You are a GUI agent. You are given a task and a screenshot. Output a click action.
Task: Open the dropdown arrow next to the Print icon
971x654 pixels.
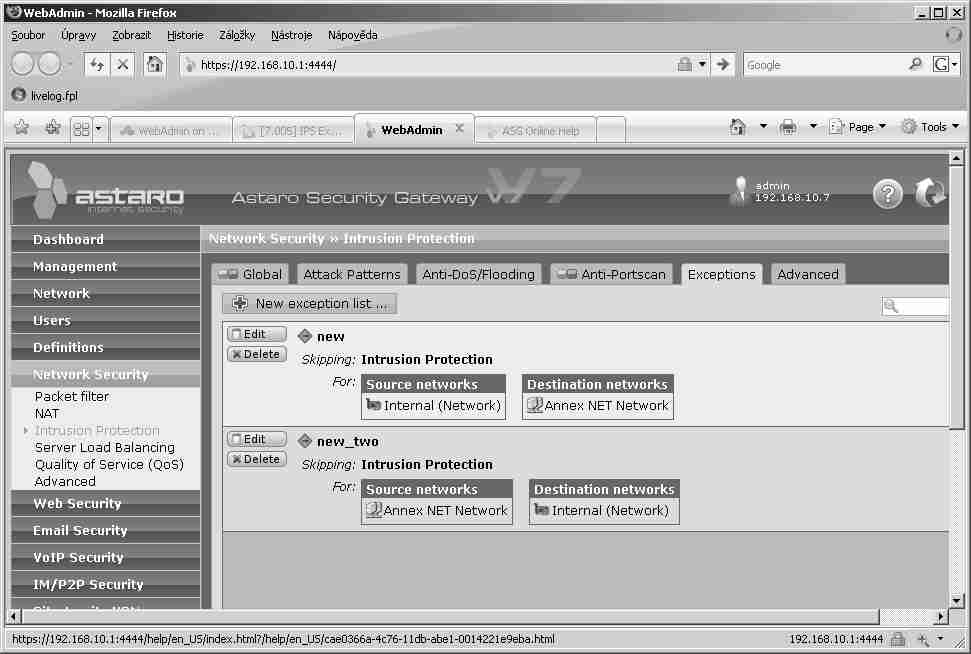(x=813, y=127)
